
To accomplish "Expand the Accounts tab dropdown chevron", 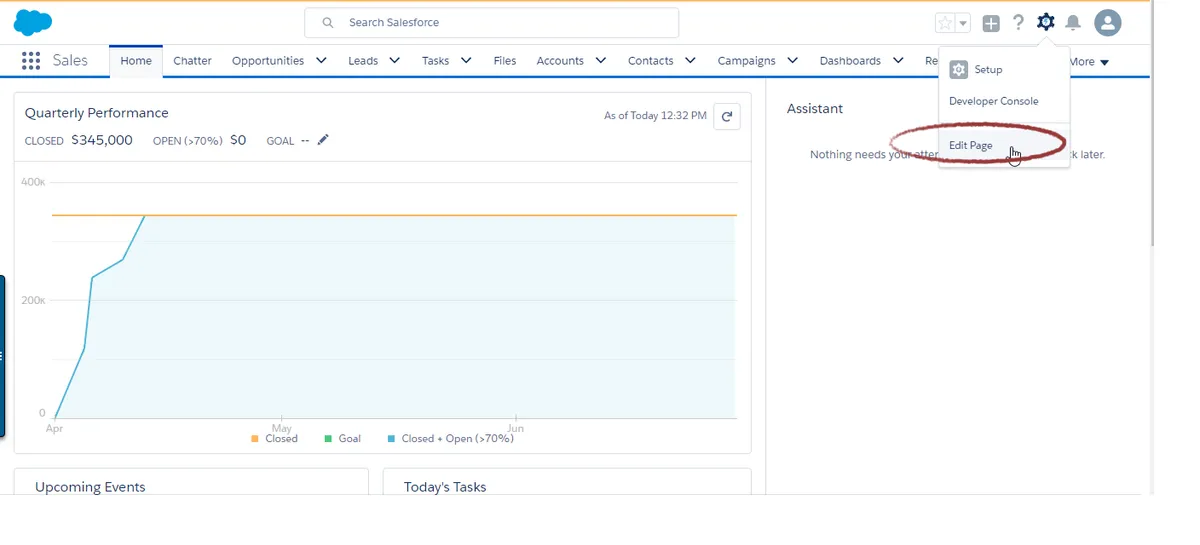I will tap(601, 61).
